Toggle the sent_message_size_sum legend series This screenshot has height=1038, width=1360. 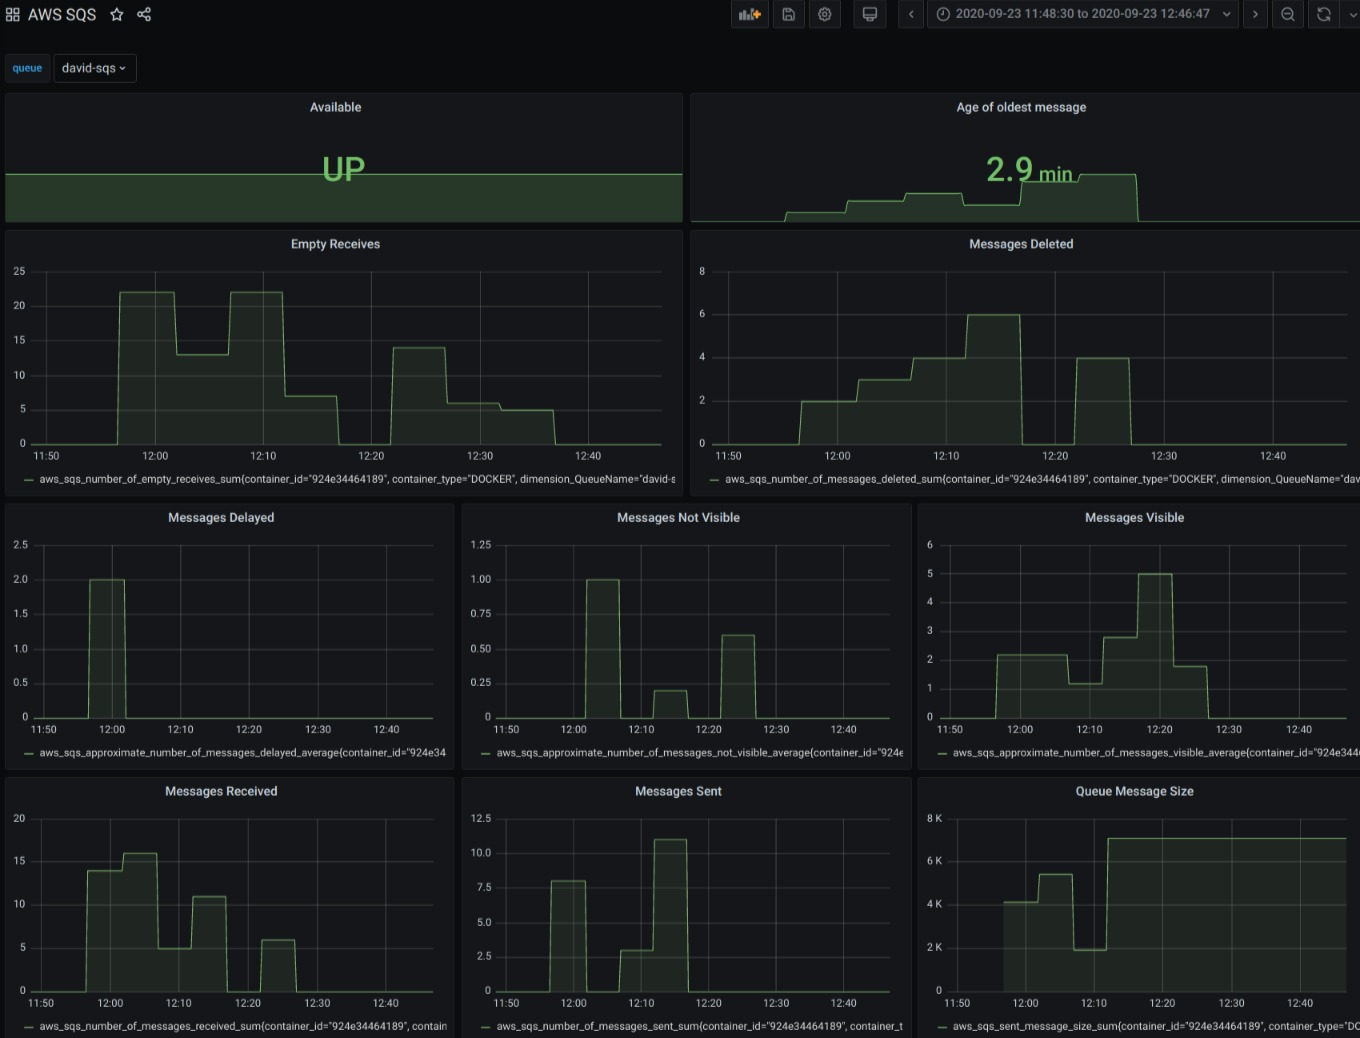pos(1156,1026)
